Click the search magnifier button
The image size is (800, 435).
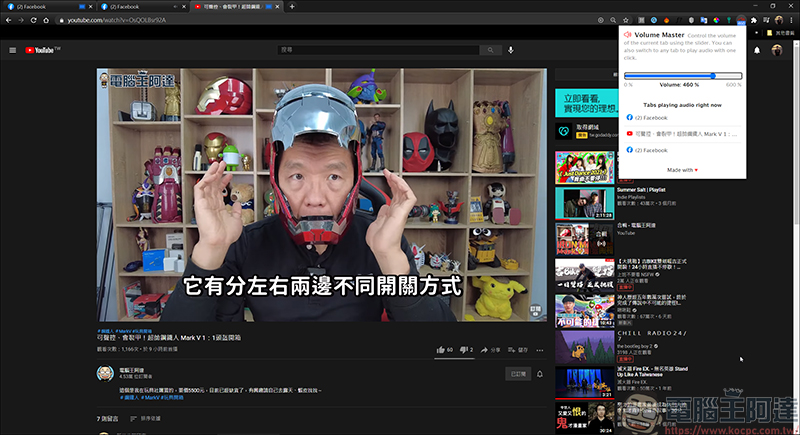(x=490, y=50)
